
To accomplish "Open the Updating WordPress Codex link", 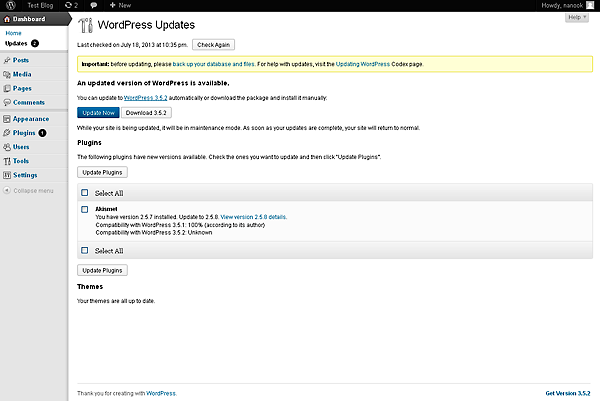I will pos(363,64).
